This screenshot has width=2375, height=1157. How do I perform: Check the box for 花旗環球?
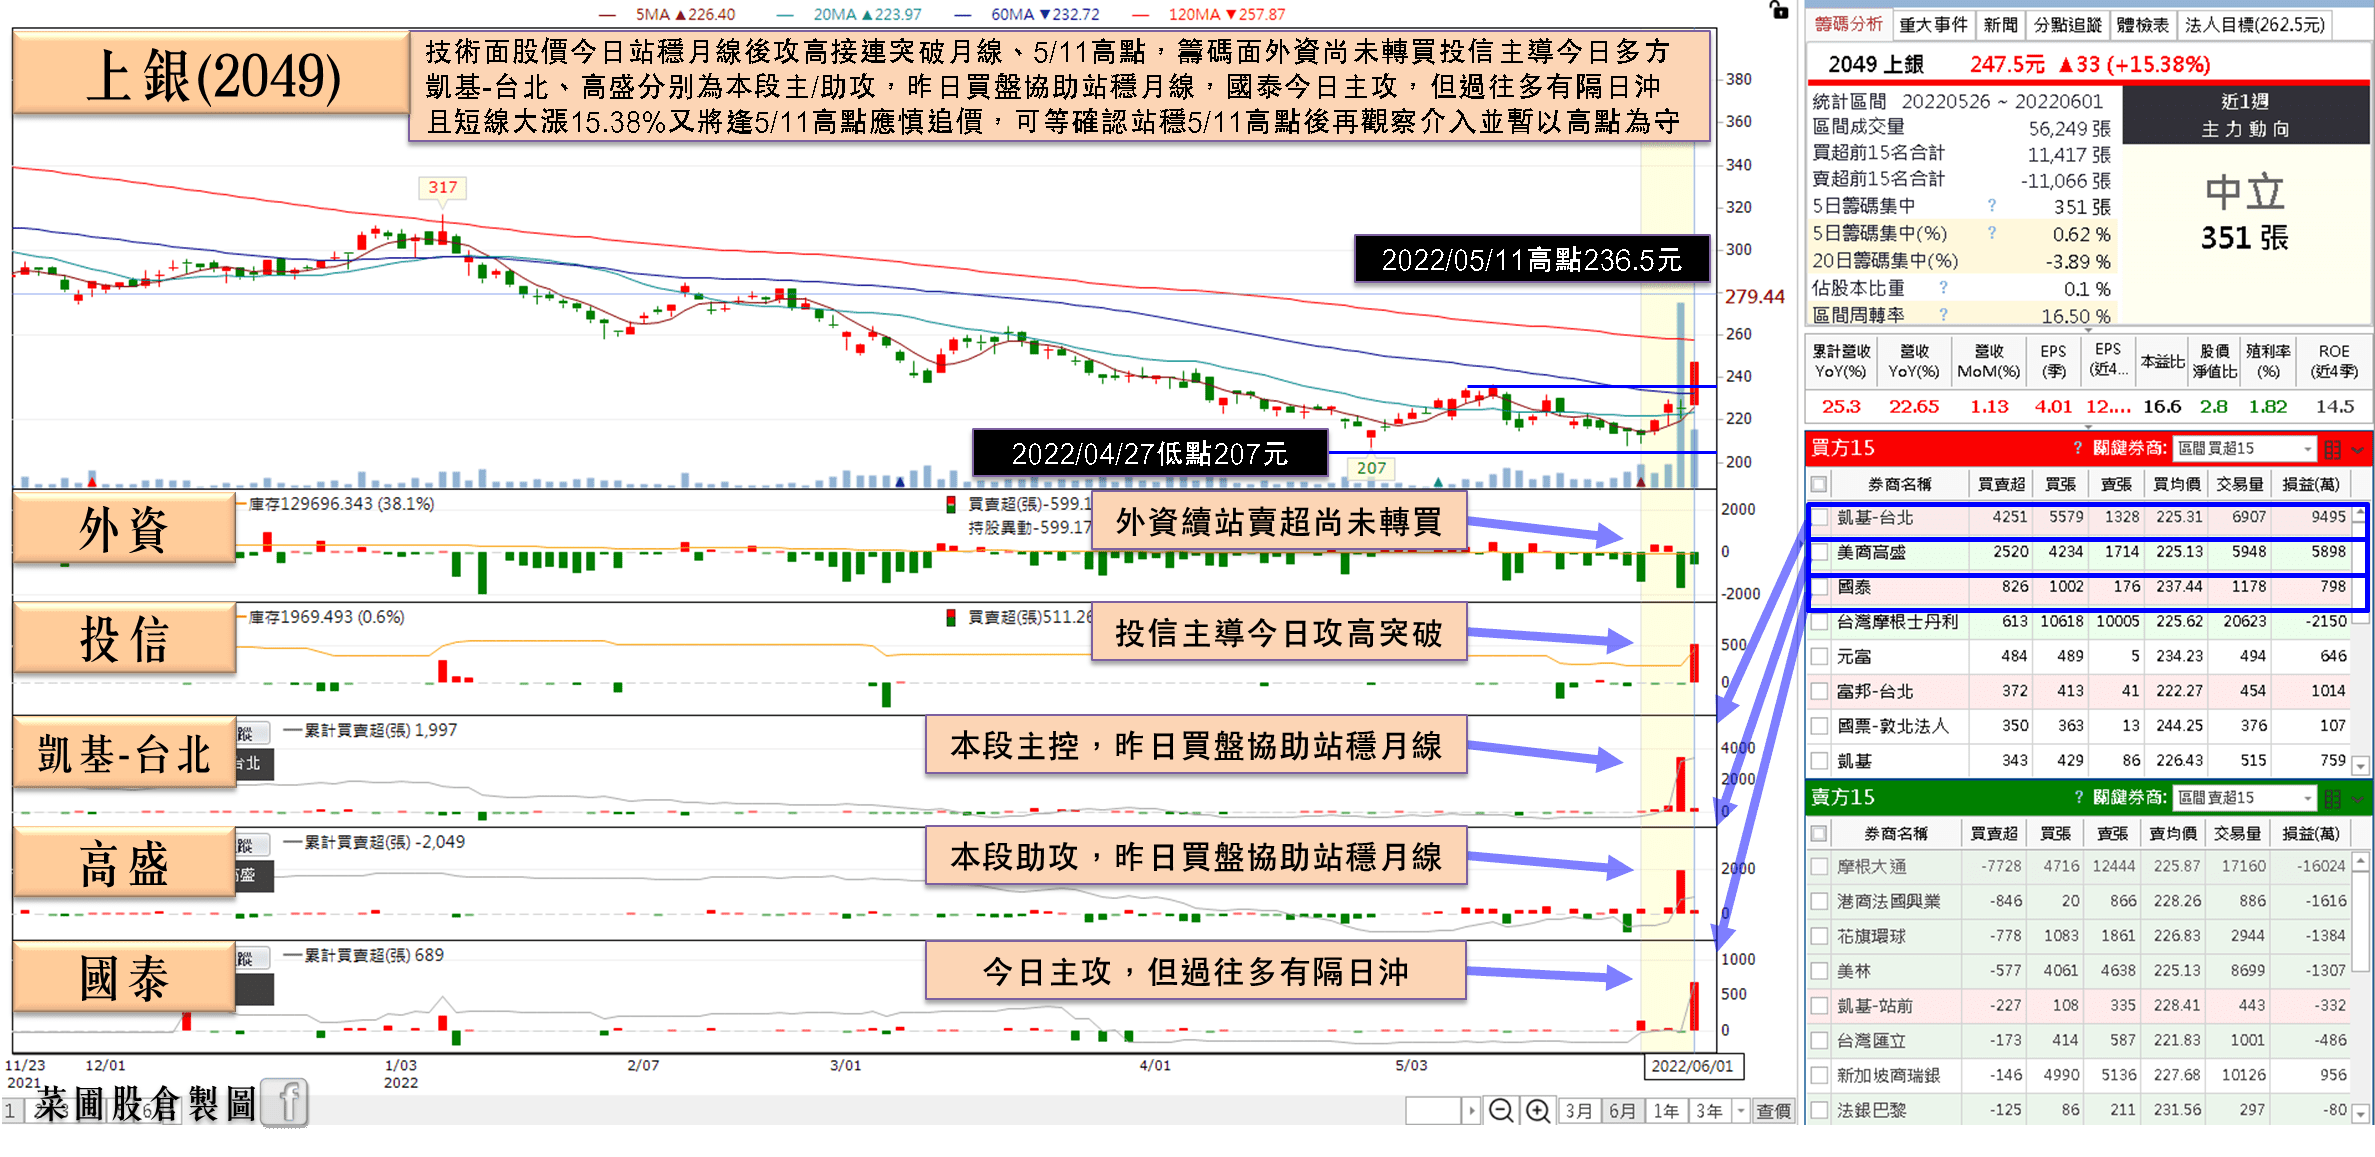pyautogui.click(x=1819, y=937)
